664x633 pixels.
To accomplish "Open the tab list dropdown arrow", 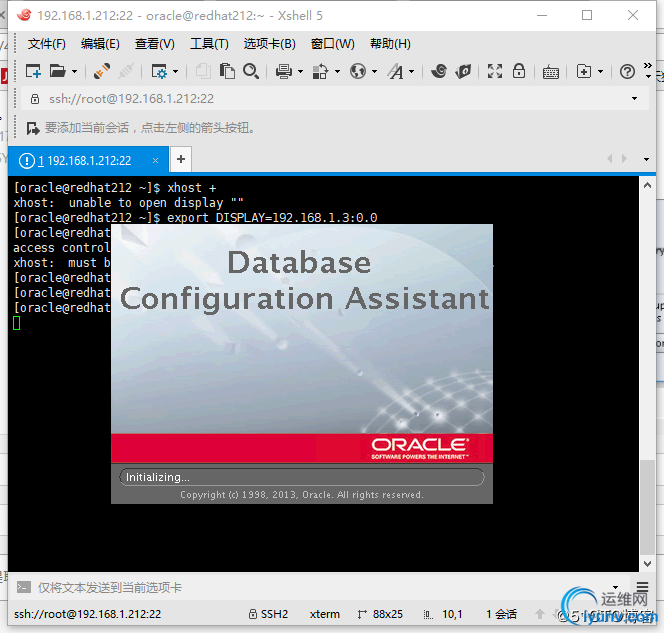I will [646, 160].
